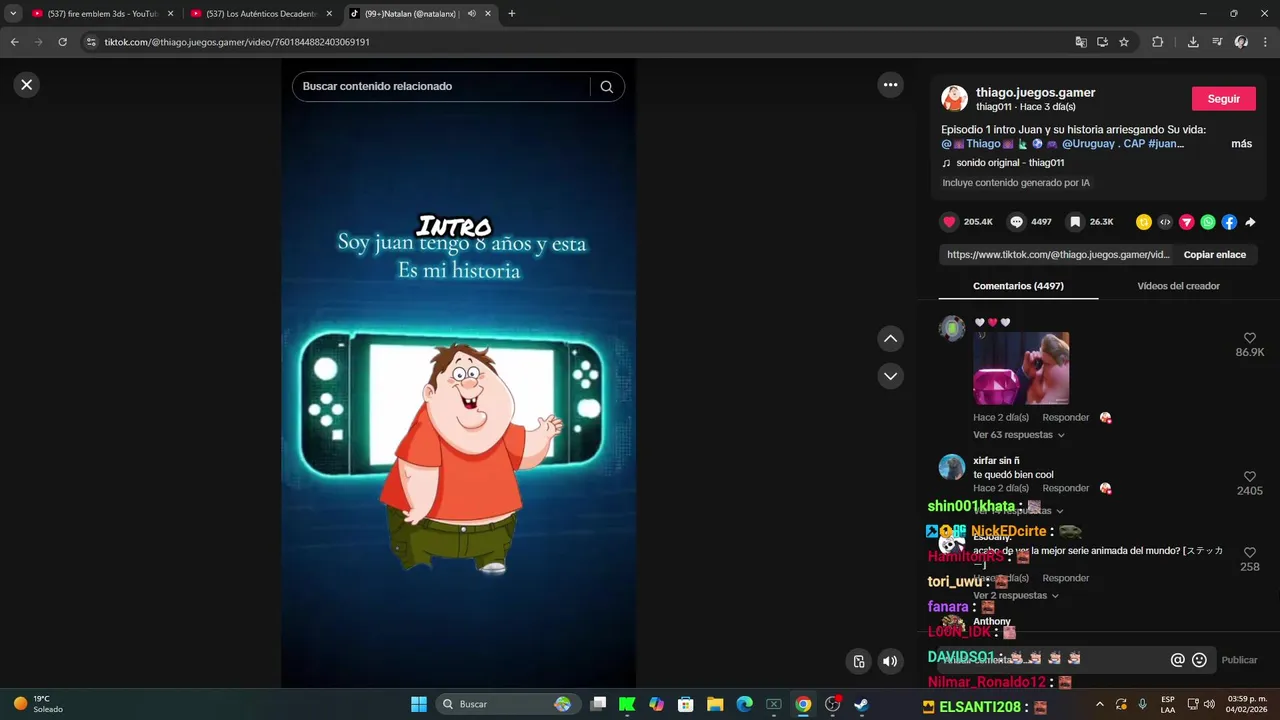Image resolution: width=1280 pixels, height=720 pixels.
Task: Toggle auto-scroll icon beside volume button
Action: [x=858, y=661]
